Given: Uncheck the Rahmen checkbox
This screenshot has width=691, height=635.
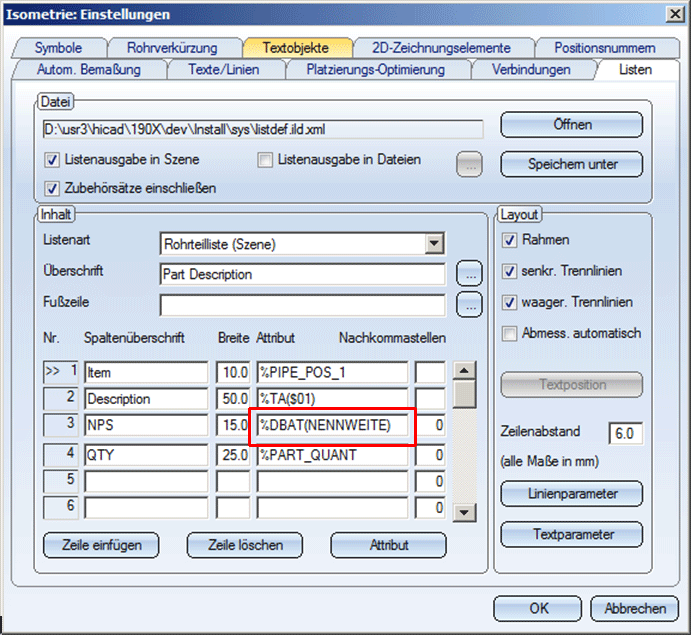Looking at the screenshot, I should (509, 240).
